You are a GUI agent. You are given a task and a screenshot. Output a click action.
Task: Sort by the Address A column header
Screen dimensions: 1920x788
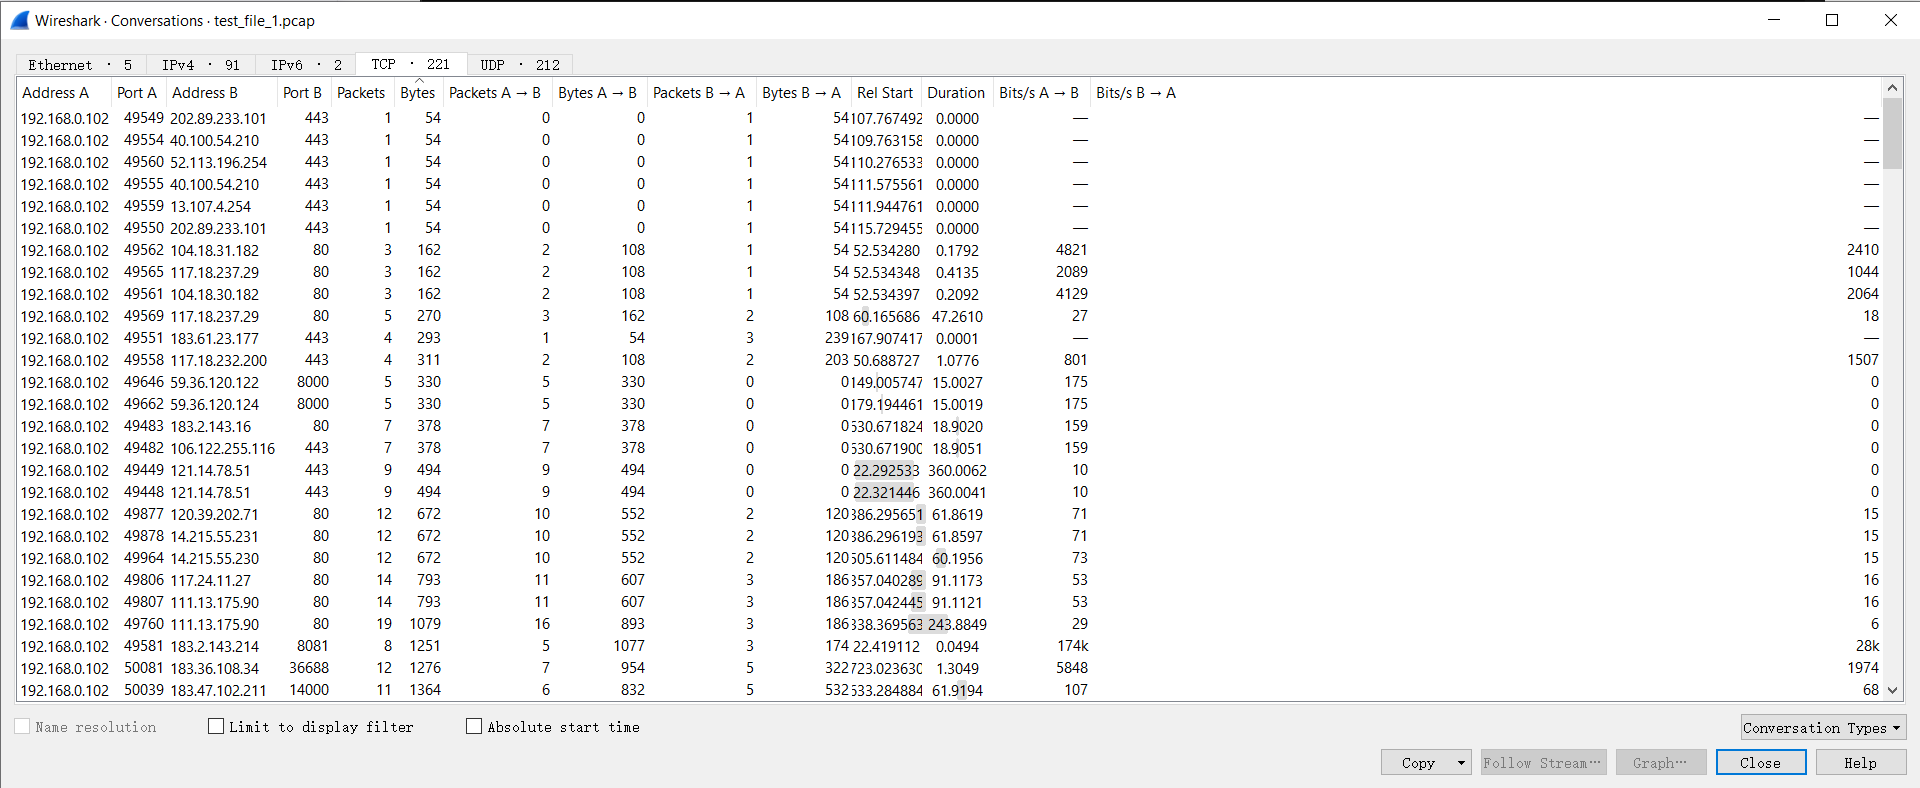pyautogui.click(x=64, y=93)
